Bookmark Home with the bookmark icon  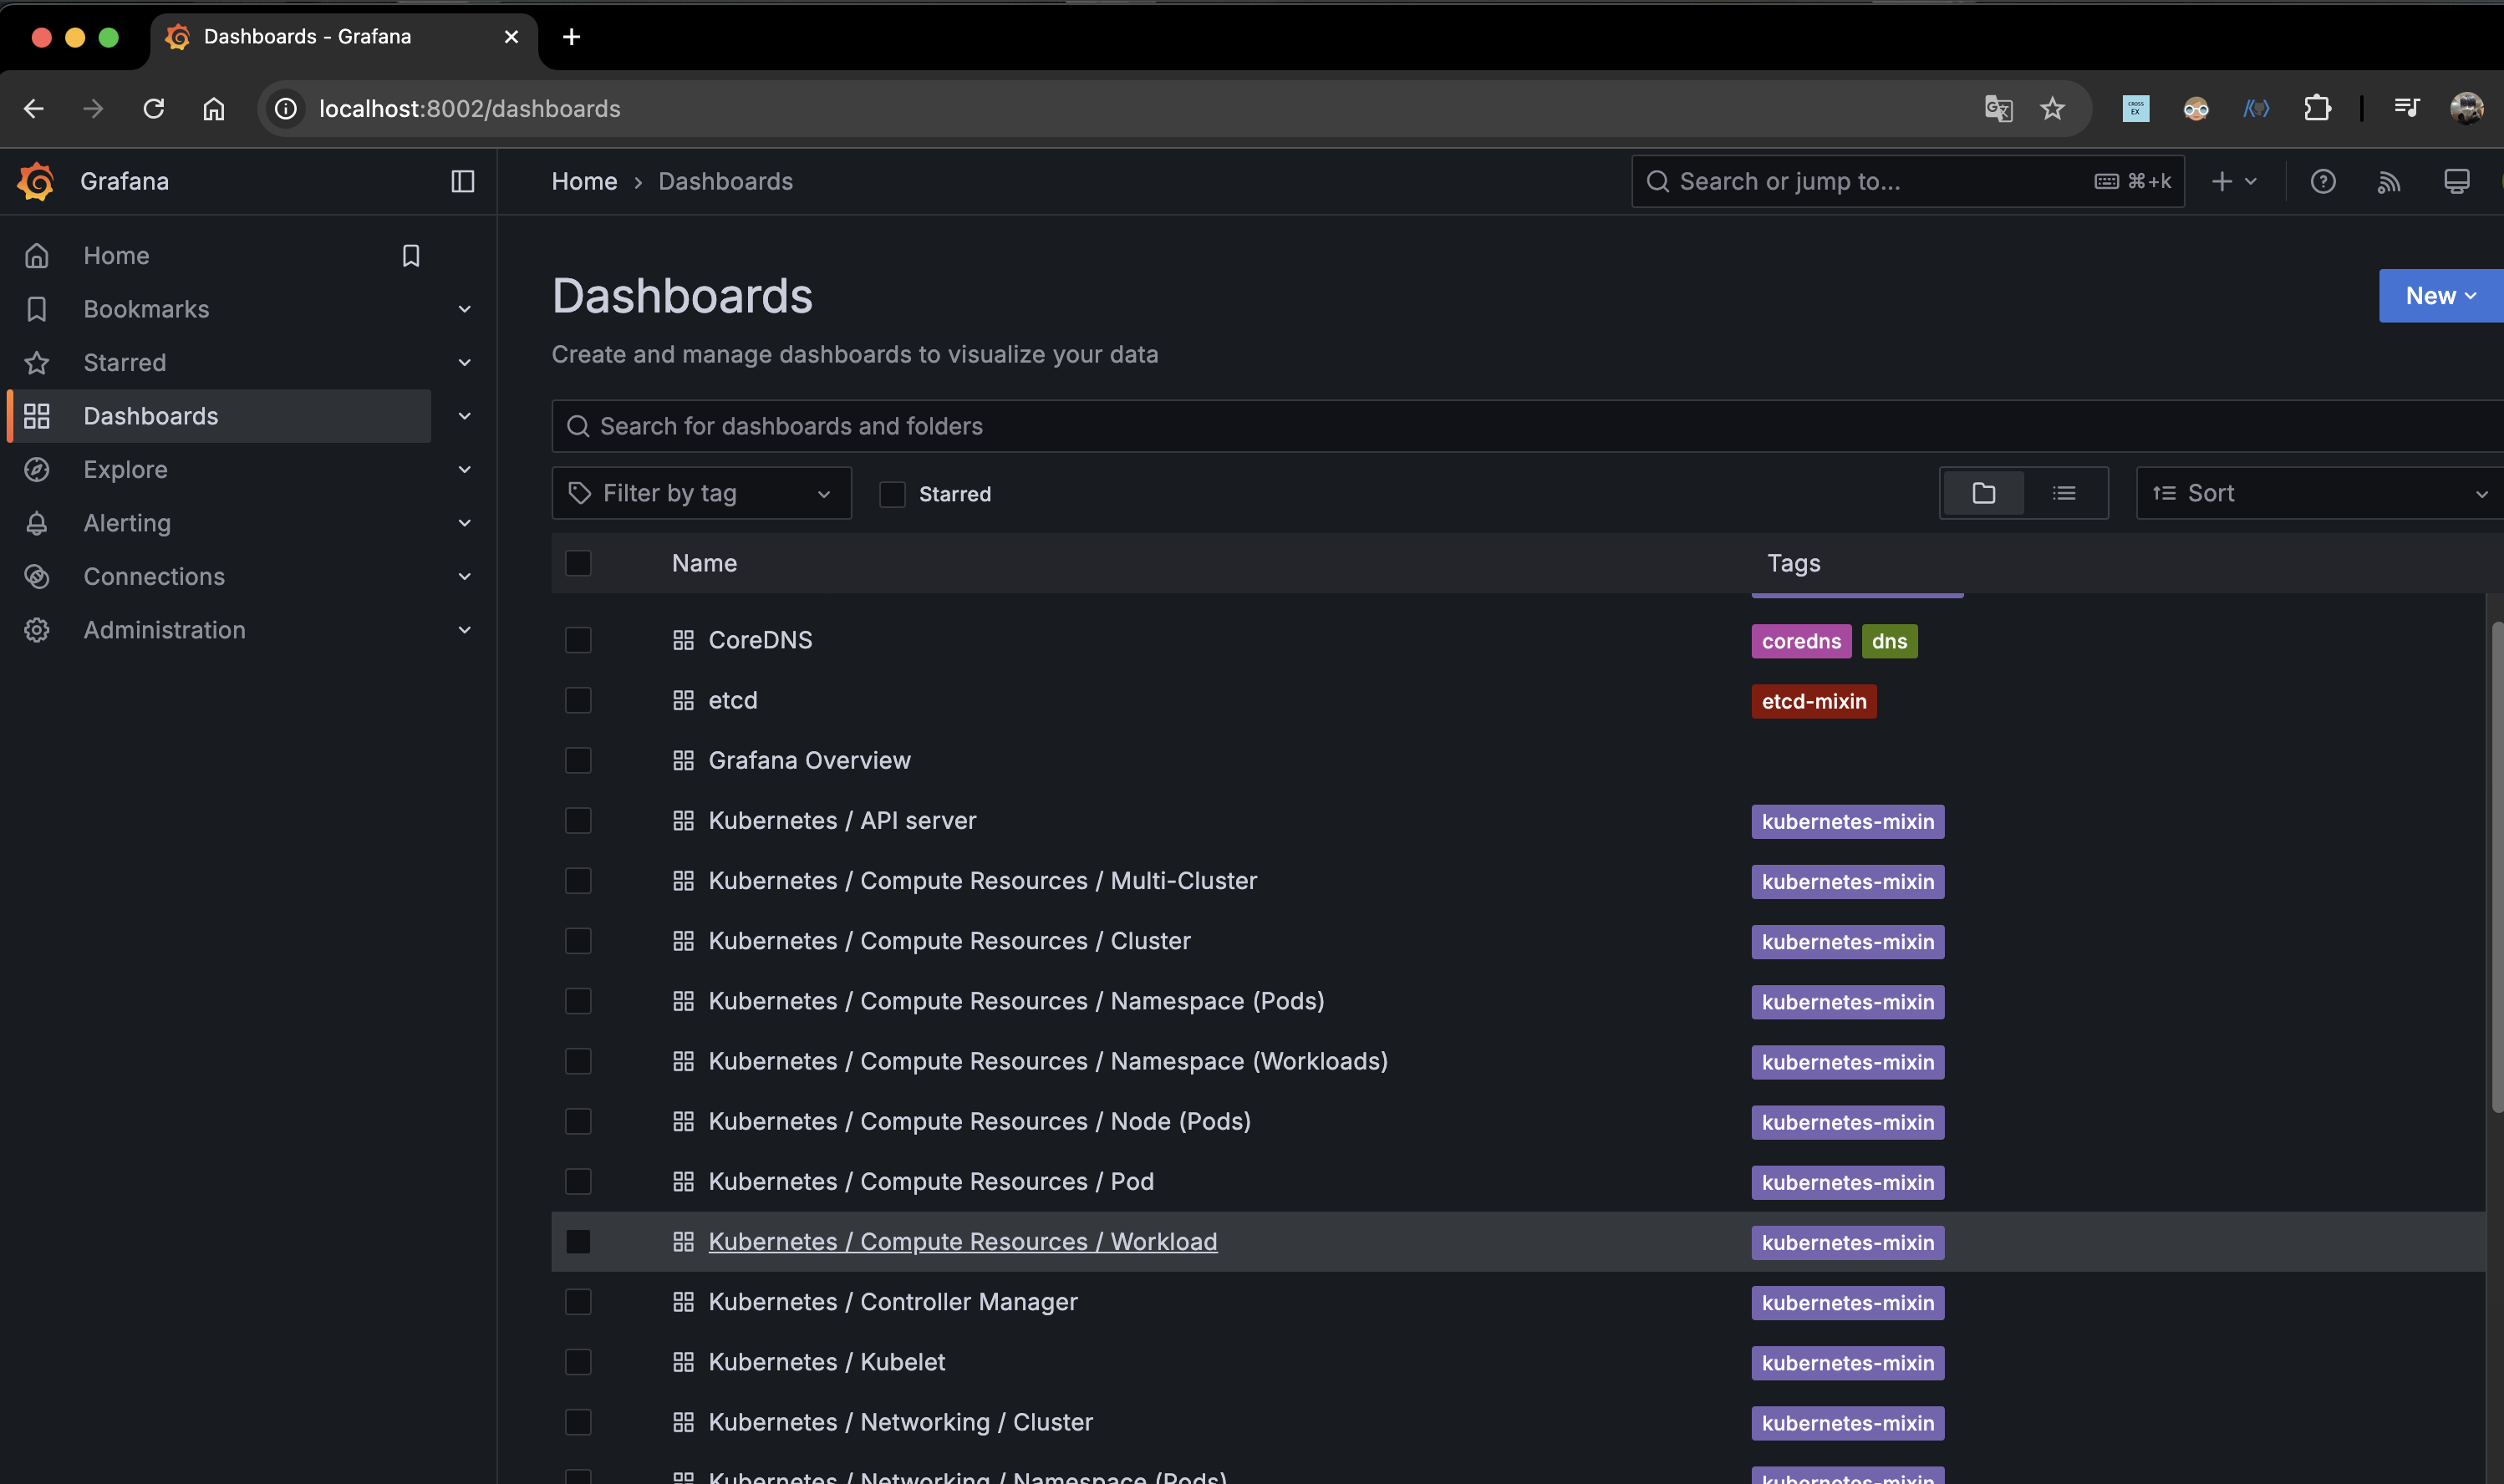(410, 256)
